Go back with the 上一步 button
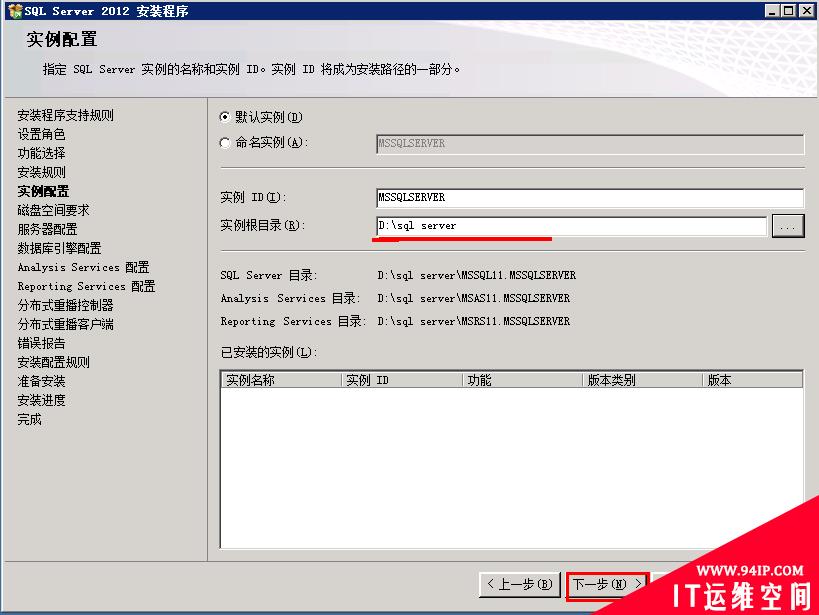This screenshot has height=615, width=819. 519,584
